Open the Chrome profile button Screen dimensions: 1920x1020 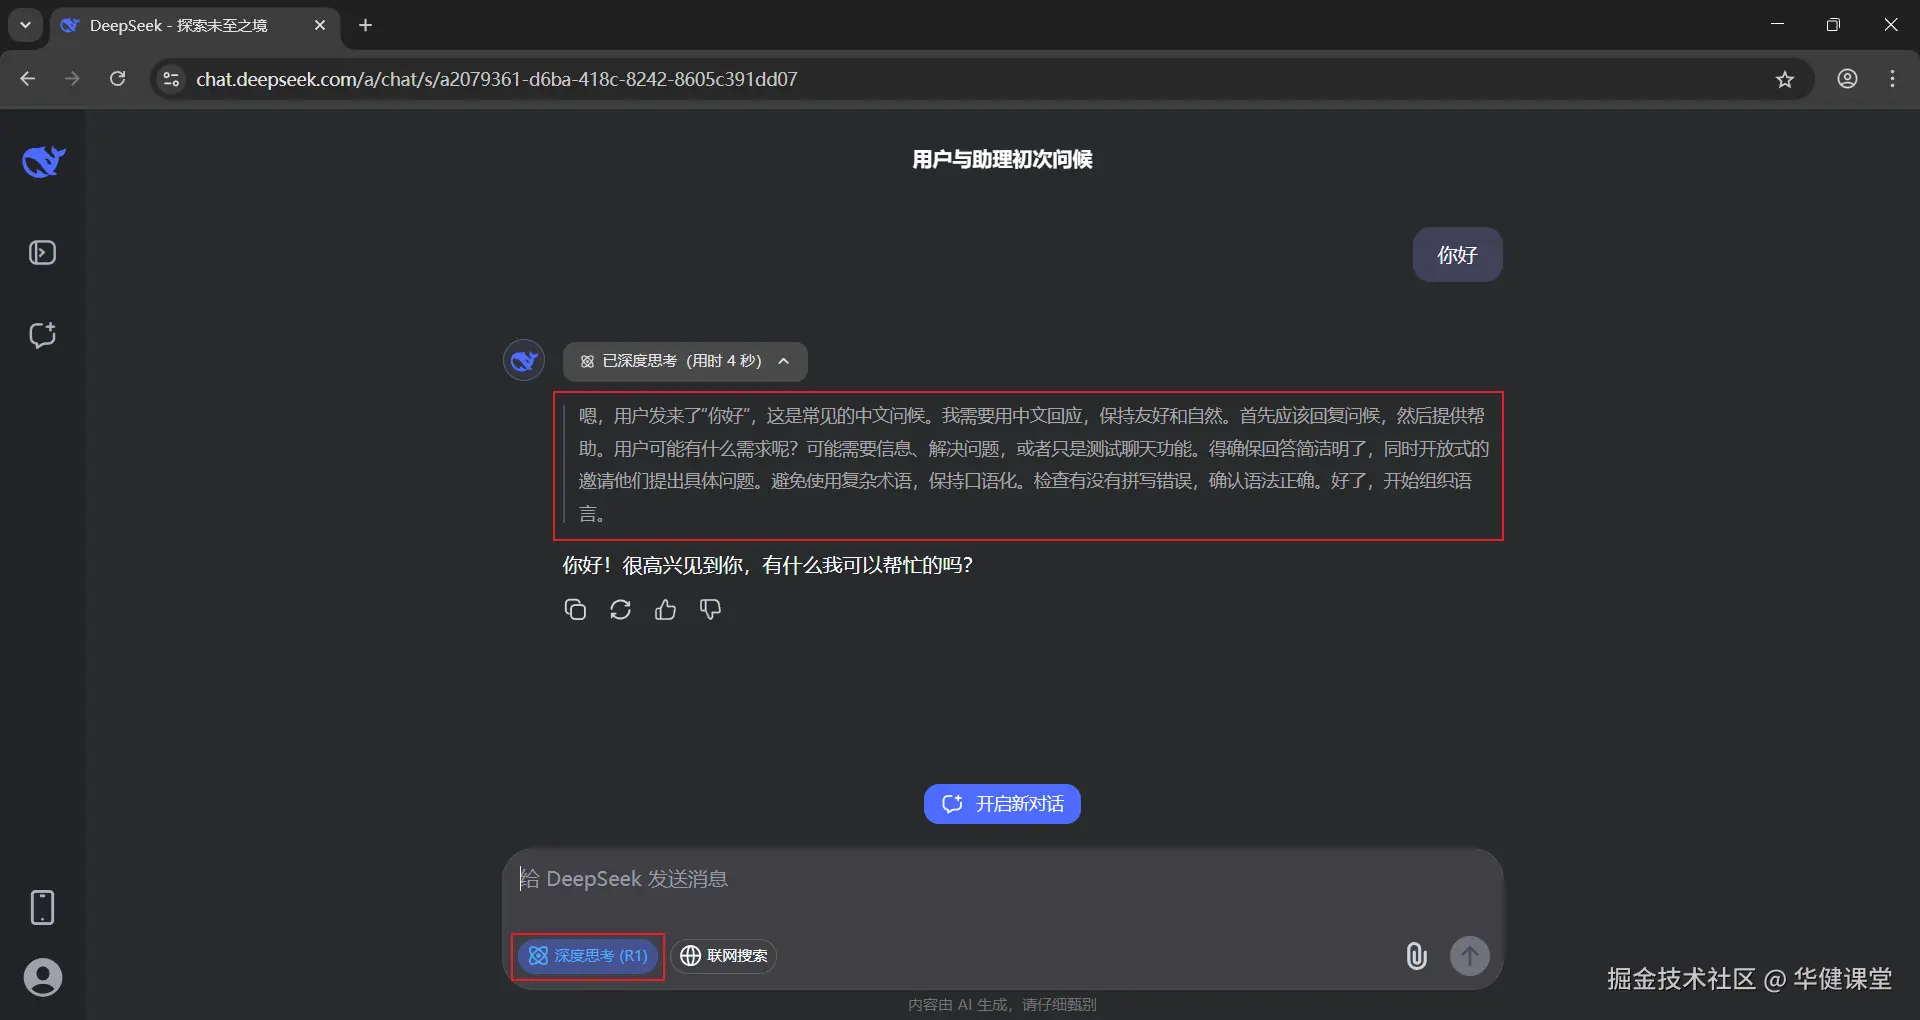(x=1847, y=79)
